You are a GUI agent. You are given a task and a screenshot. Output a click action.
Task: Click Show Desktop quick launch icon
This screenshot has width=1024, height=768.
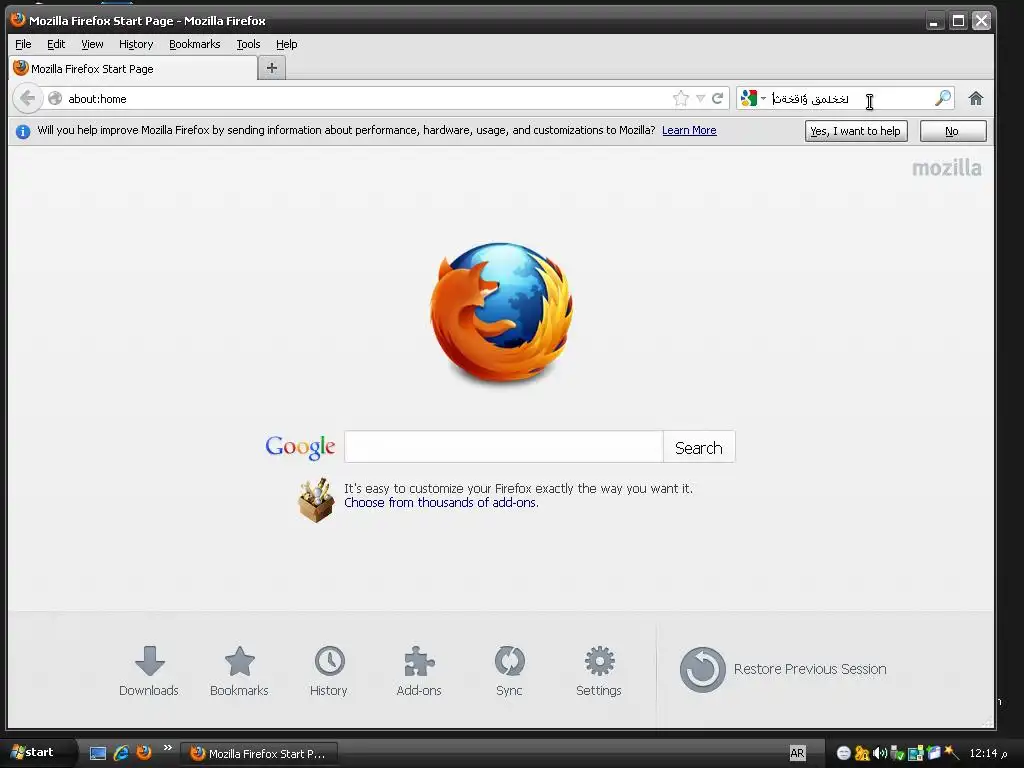point(98,753)
